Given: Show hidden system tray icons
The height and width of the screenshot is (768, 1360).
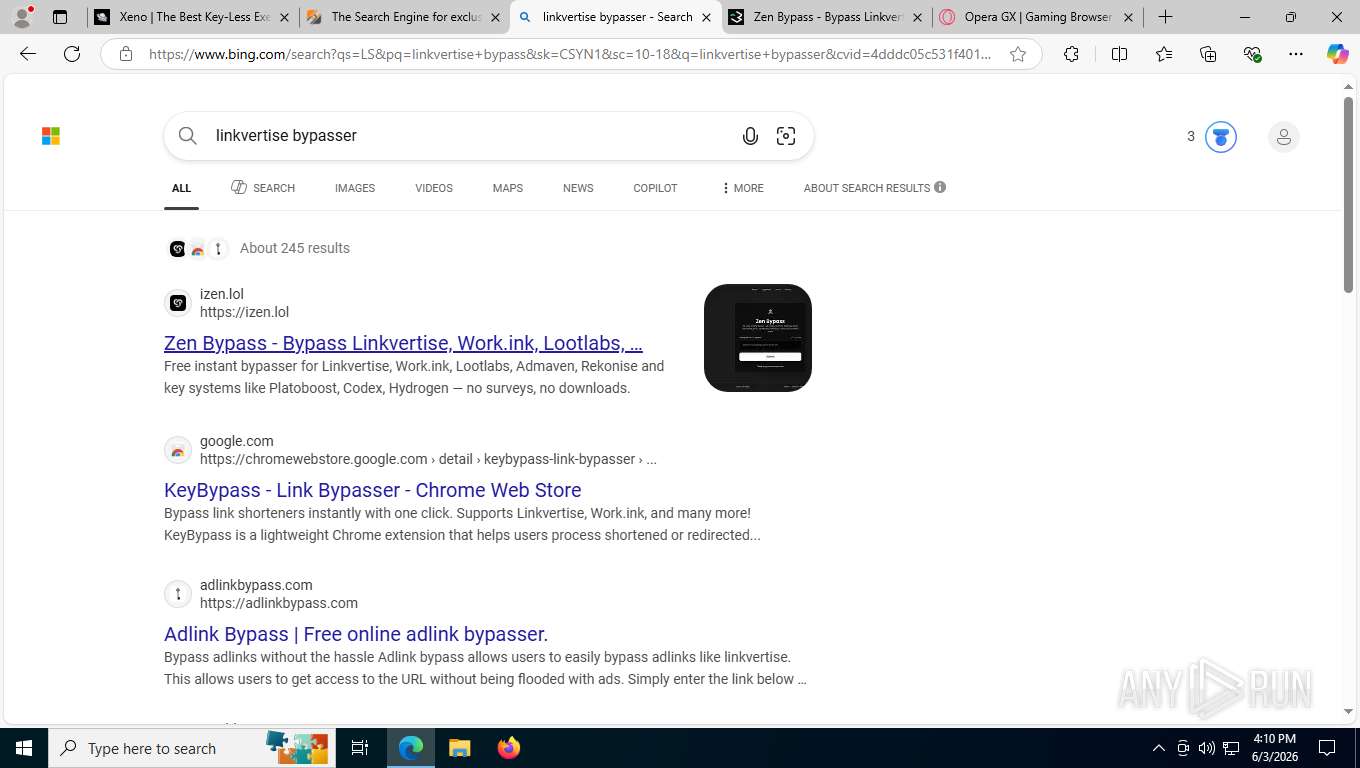Looking at the screenshot, I should [x=1159, y=748].
